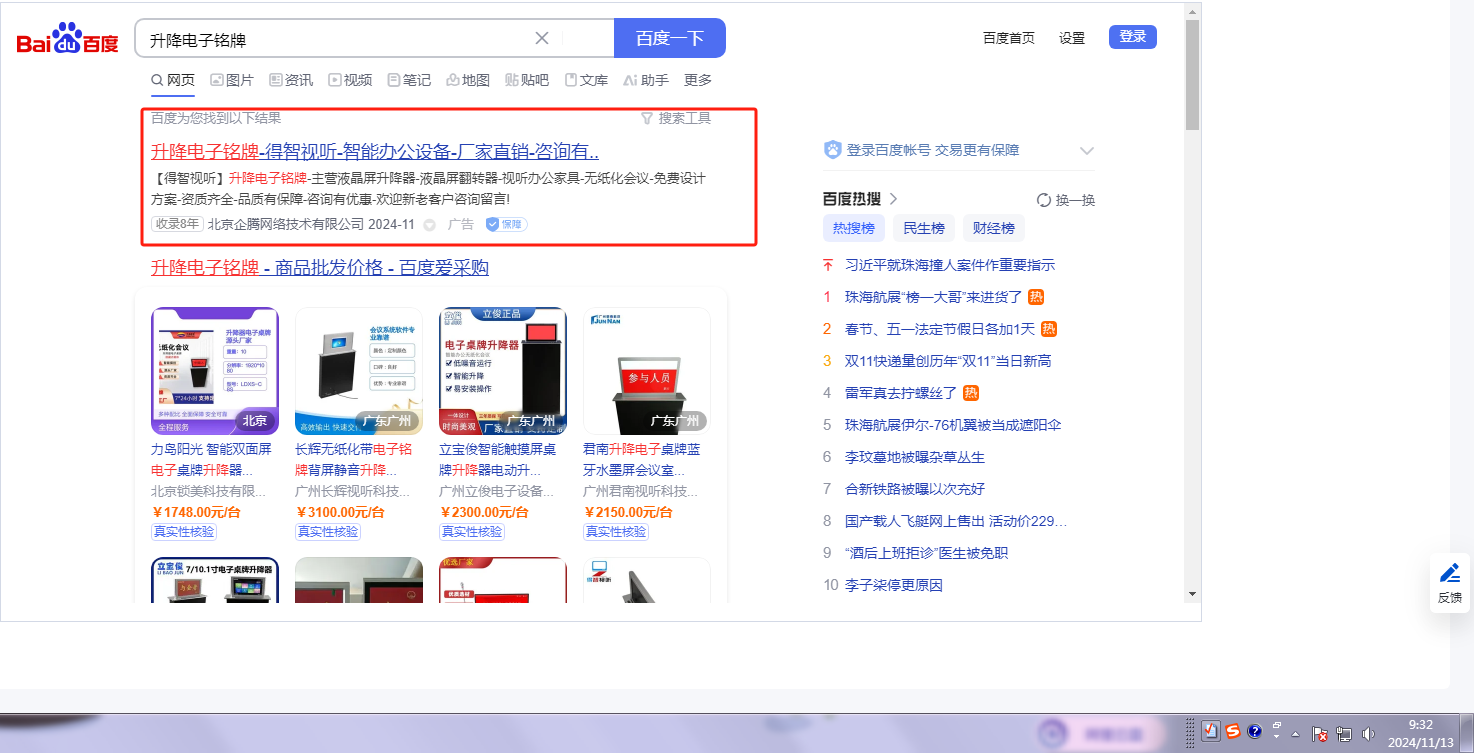Click the Sogou input method tray icon
Screen dimensions: 1474x753
[x=1234, y=732]
